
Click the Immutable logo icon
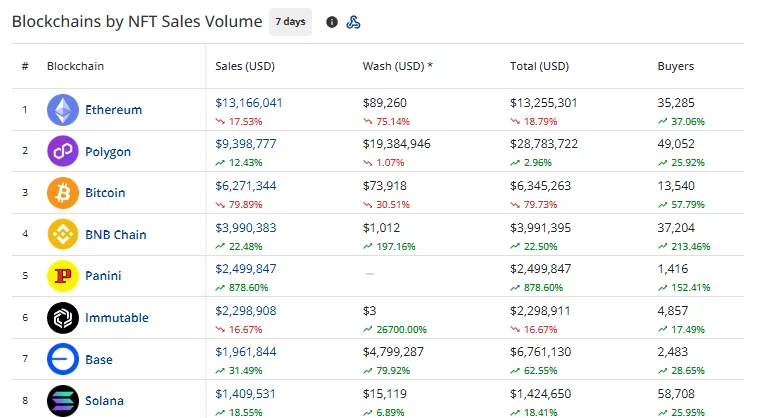[x=63, y=318]
